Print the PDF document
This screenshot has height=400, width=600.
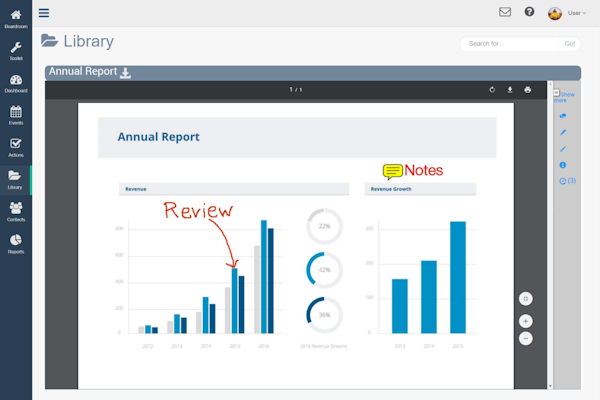(528, 90)
